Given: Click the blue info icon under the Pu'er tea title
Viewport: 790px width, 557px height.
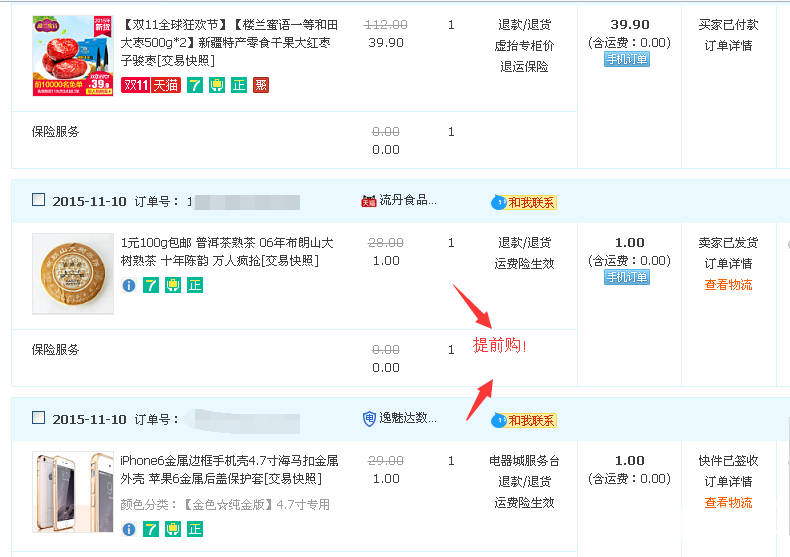Looking at the screenshot, I should tap(129, 285).
